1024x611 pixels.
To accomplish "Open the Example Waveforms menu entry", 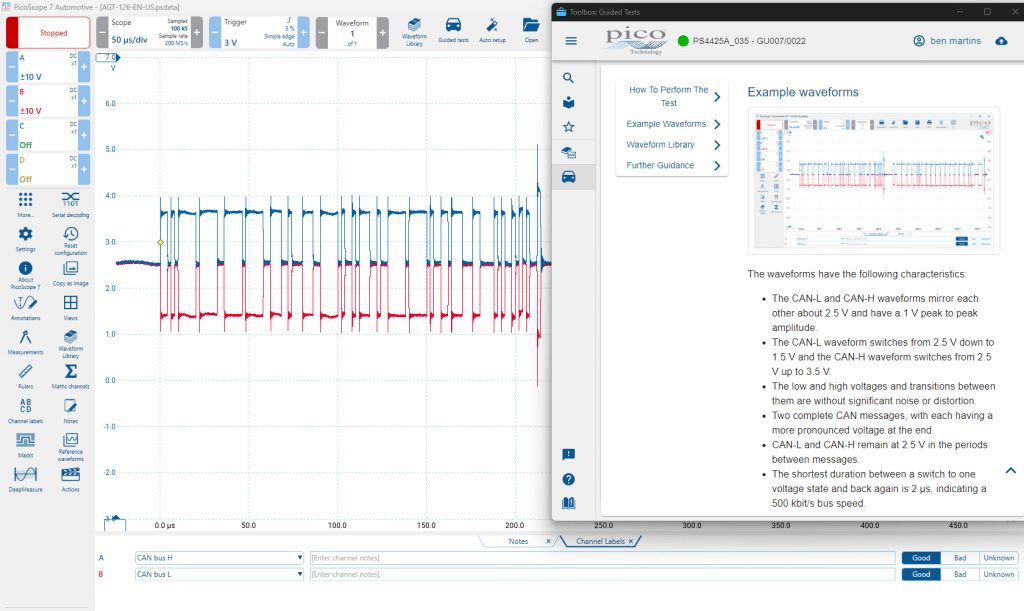I will [x=672, y=124].
